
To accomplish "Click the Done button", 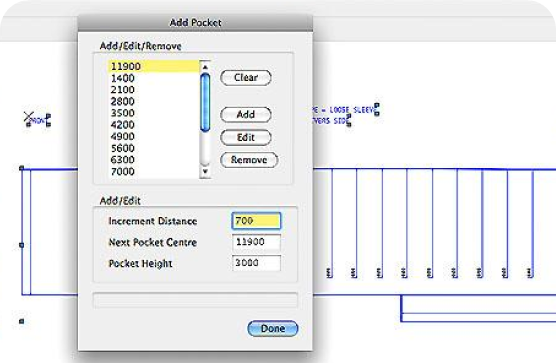I will coord(273,328).
